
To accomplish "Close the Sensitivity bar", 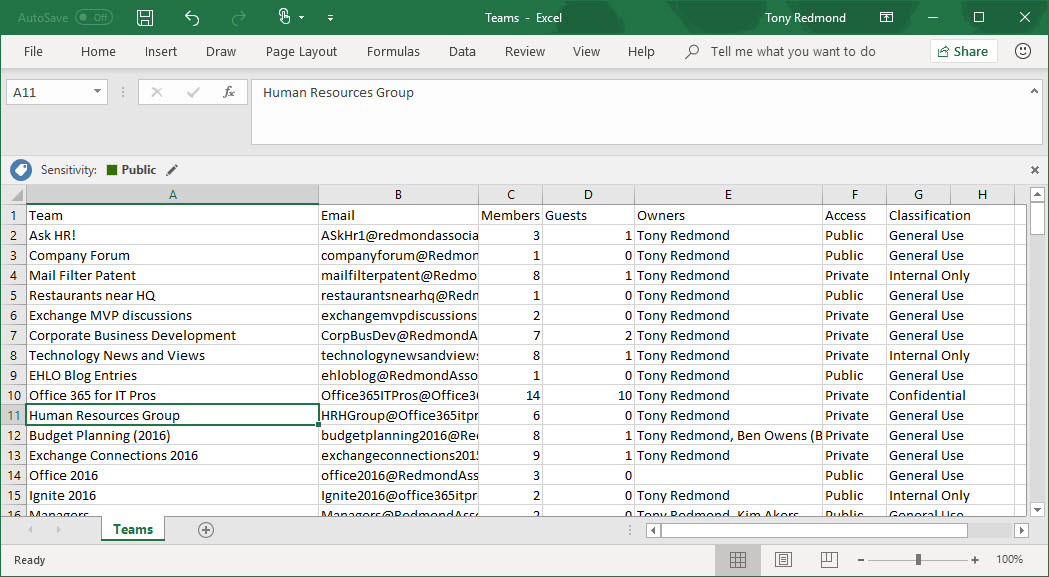I will click(x=1034, y=170).
